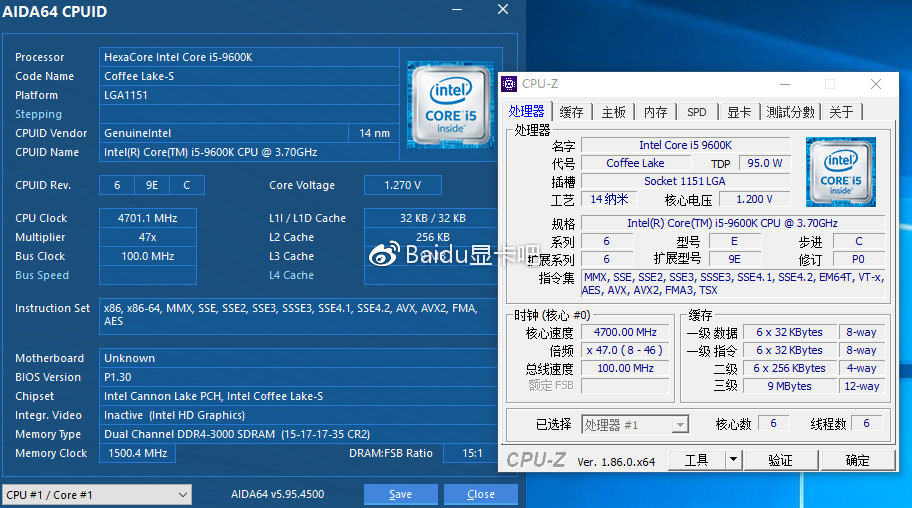Click the Motherboard value Unknown
Image resolution: width=912 pixels, height=508 pixels.
(x=298, y=358)
